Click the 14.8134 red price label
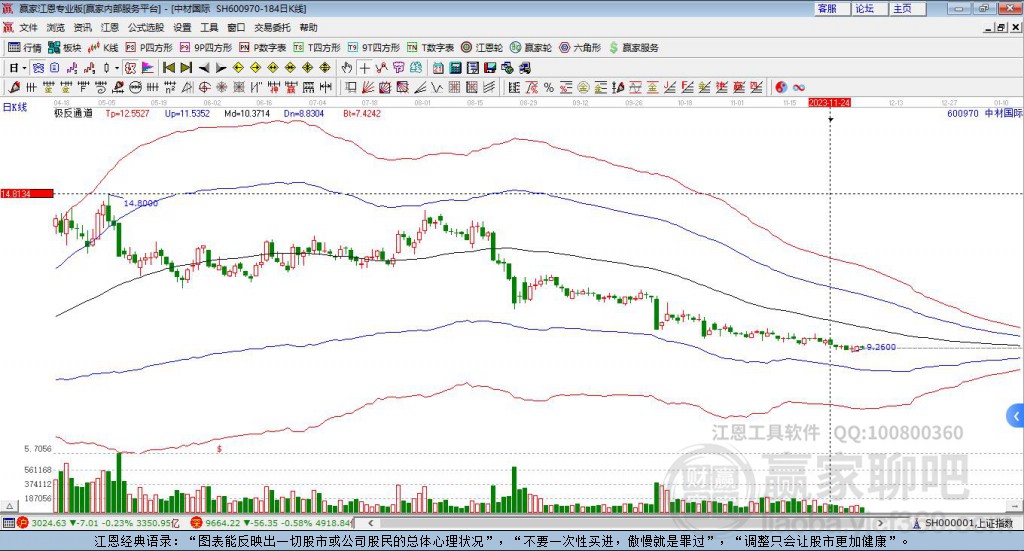 27,194
